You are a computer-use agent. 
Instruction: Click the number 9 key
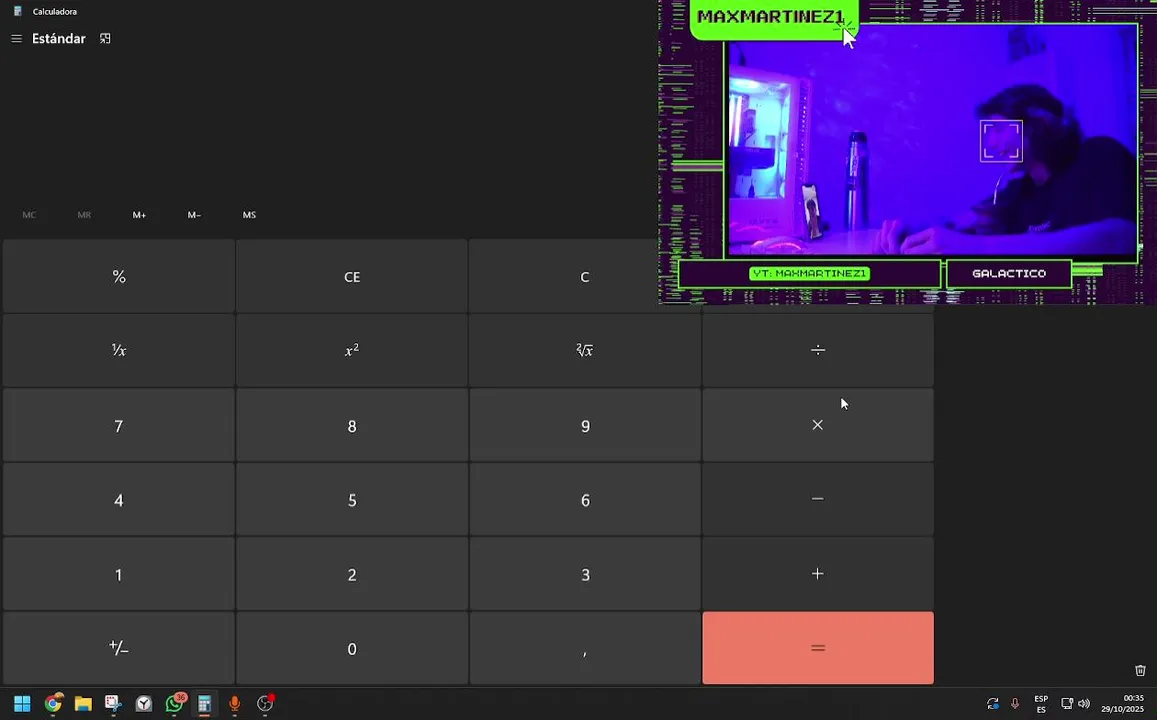(585, 425)
